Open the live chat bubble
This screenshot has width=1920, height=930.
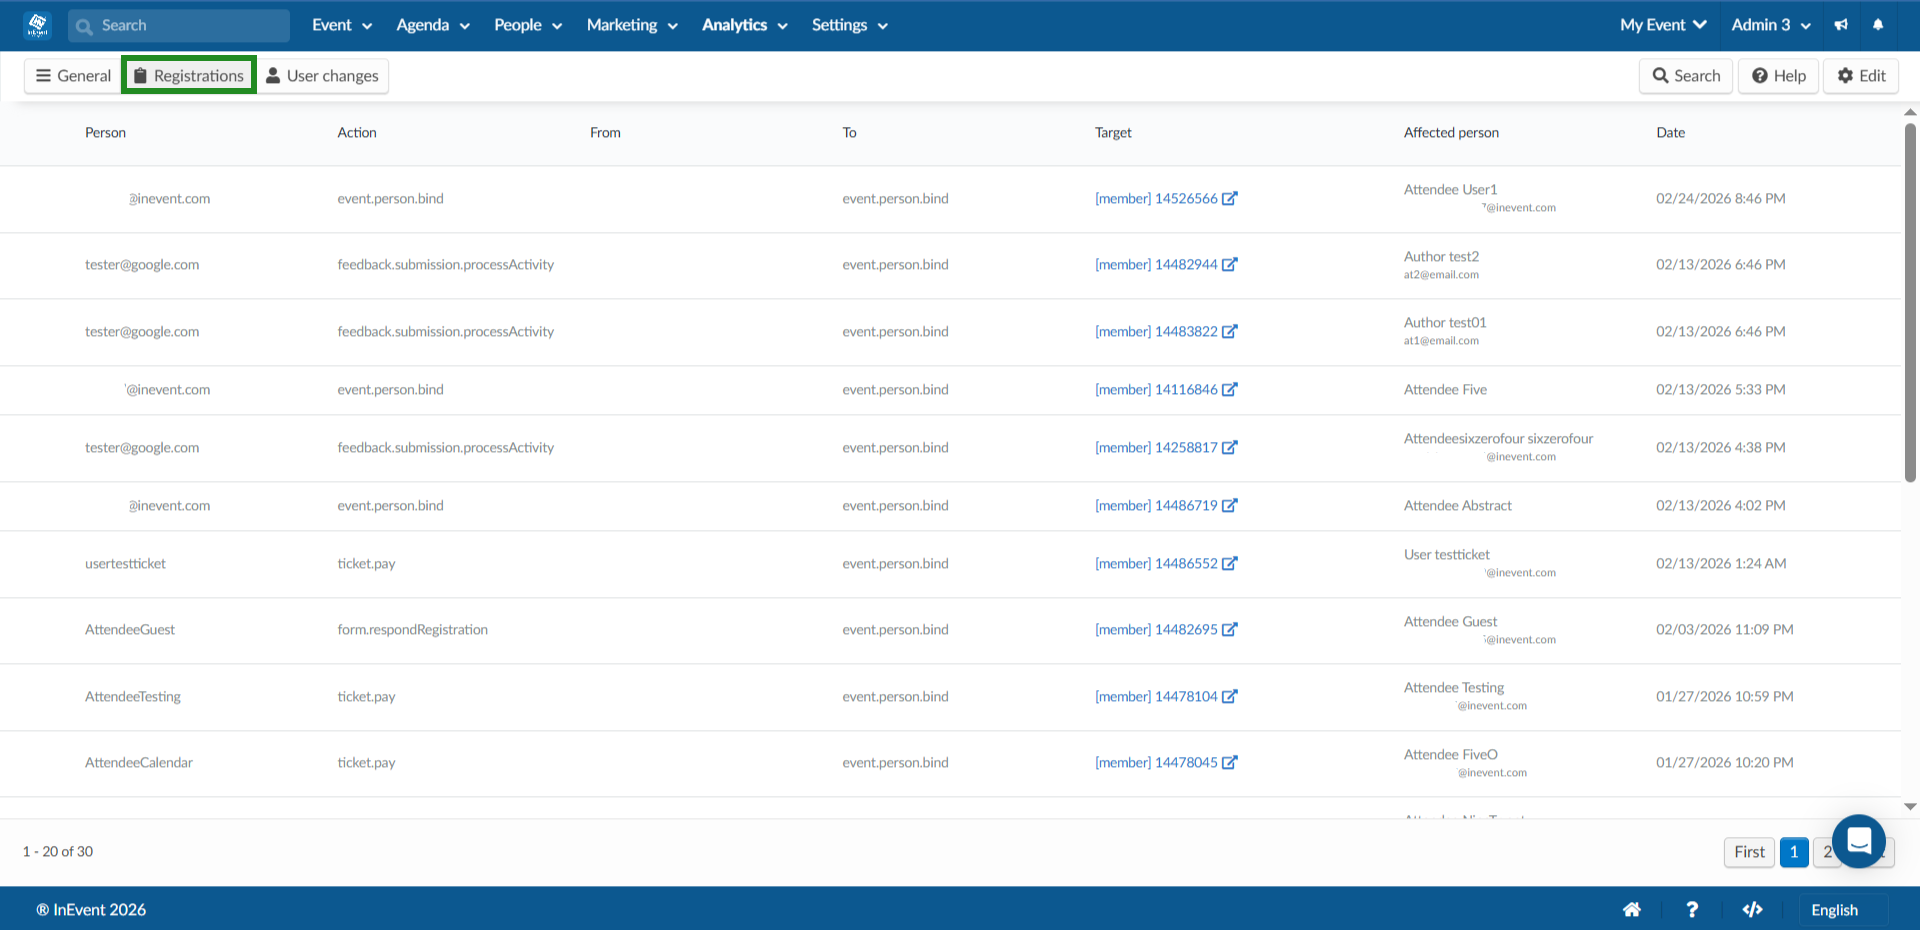[x=1859, y=841]
